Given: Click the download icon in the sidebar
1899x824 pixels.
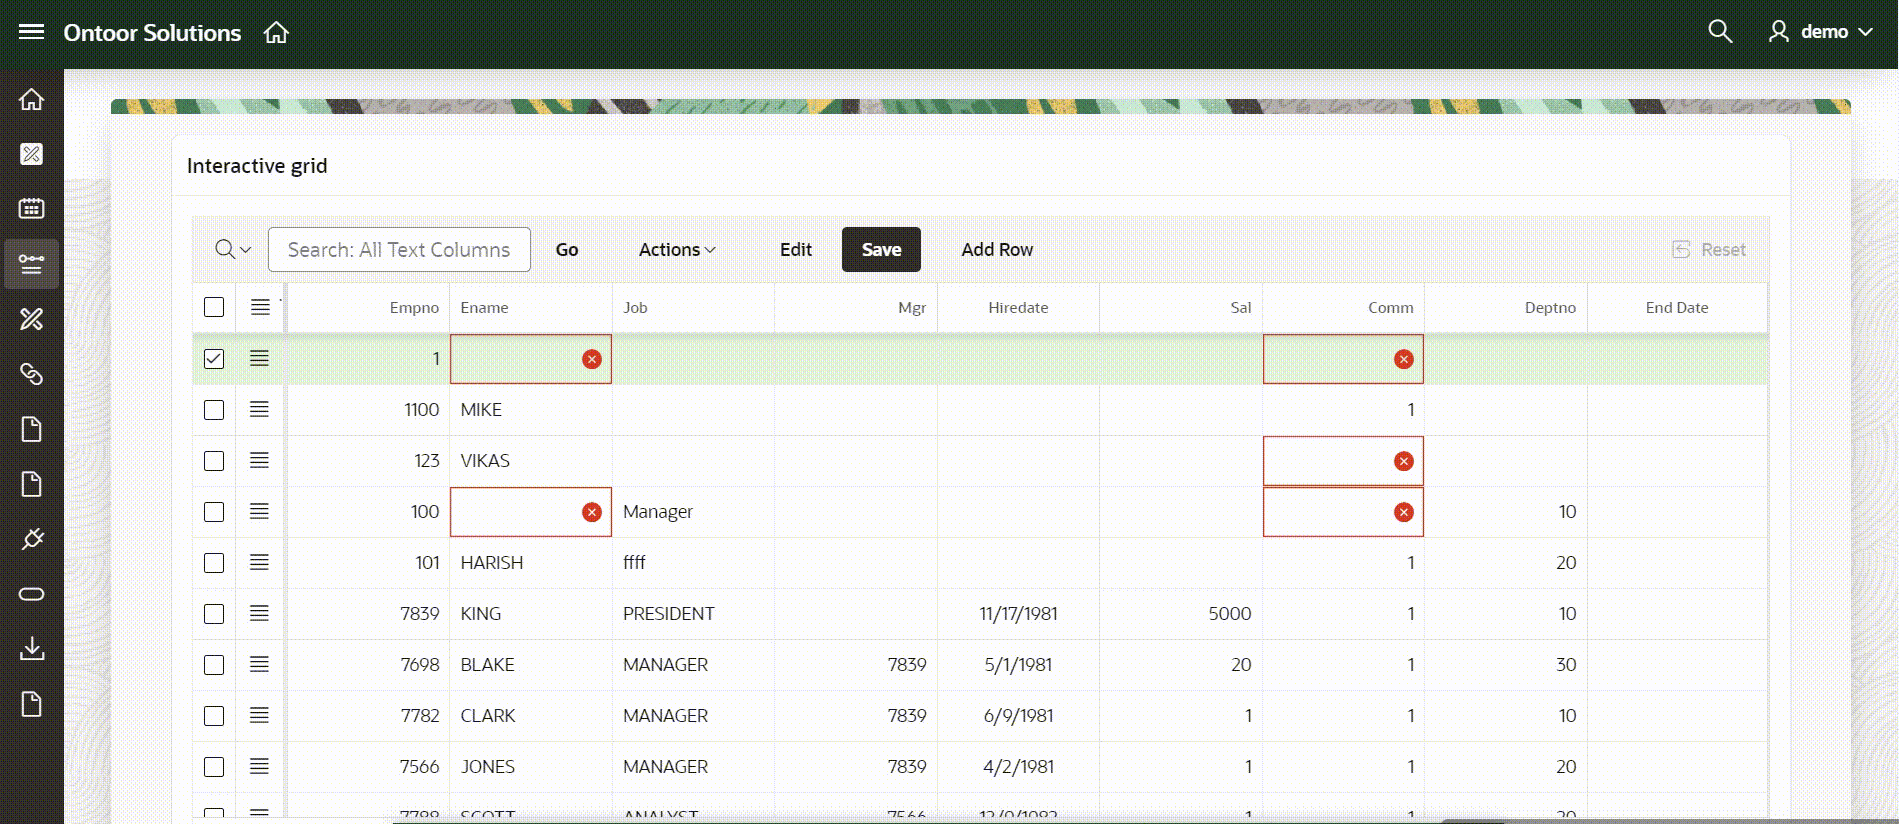Looking at the screenshot, I should click(31, 649).
